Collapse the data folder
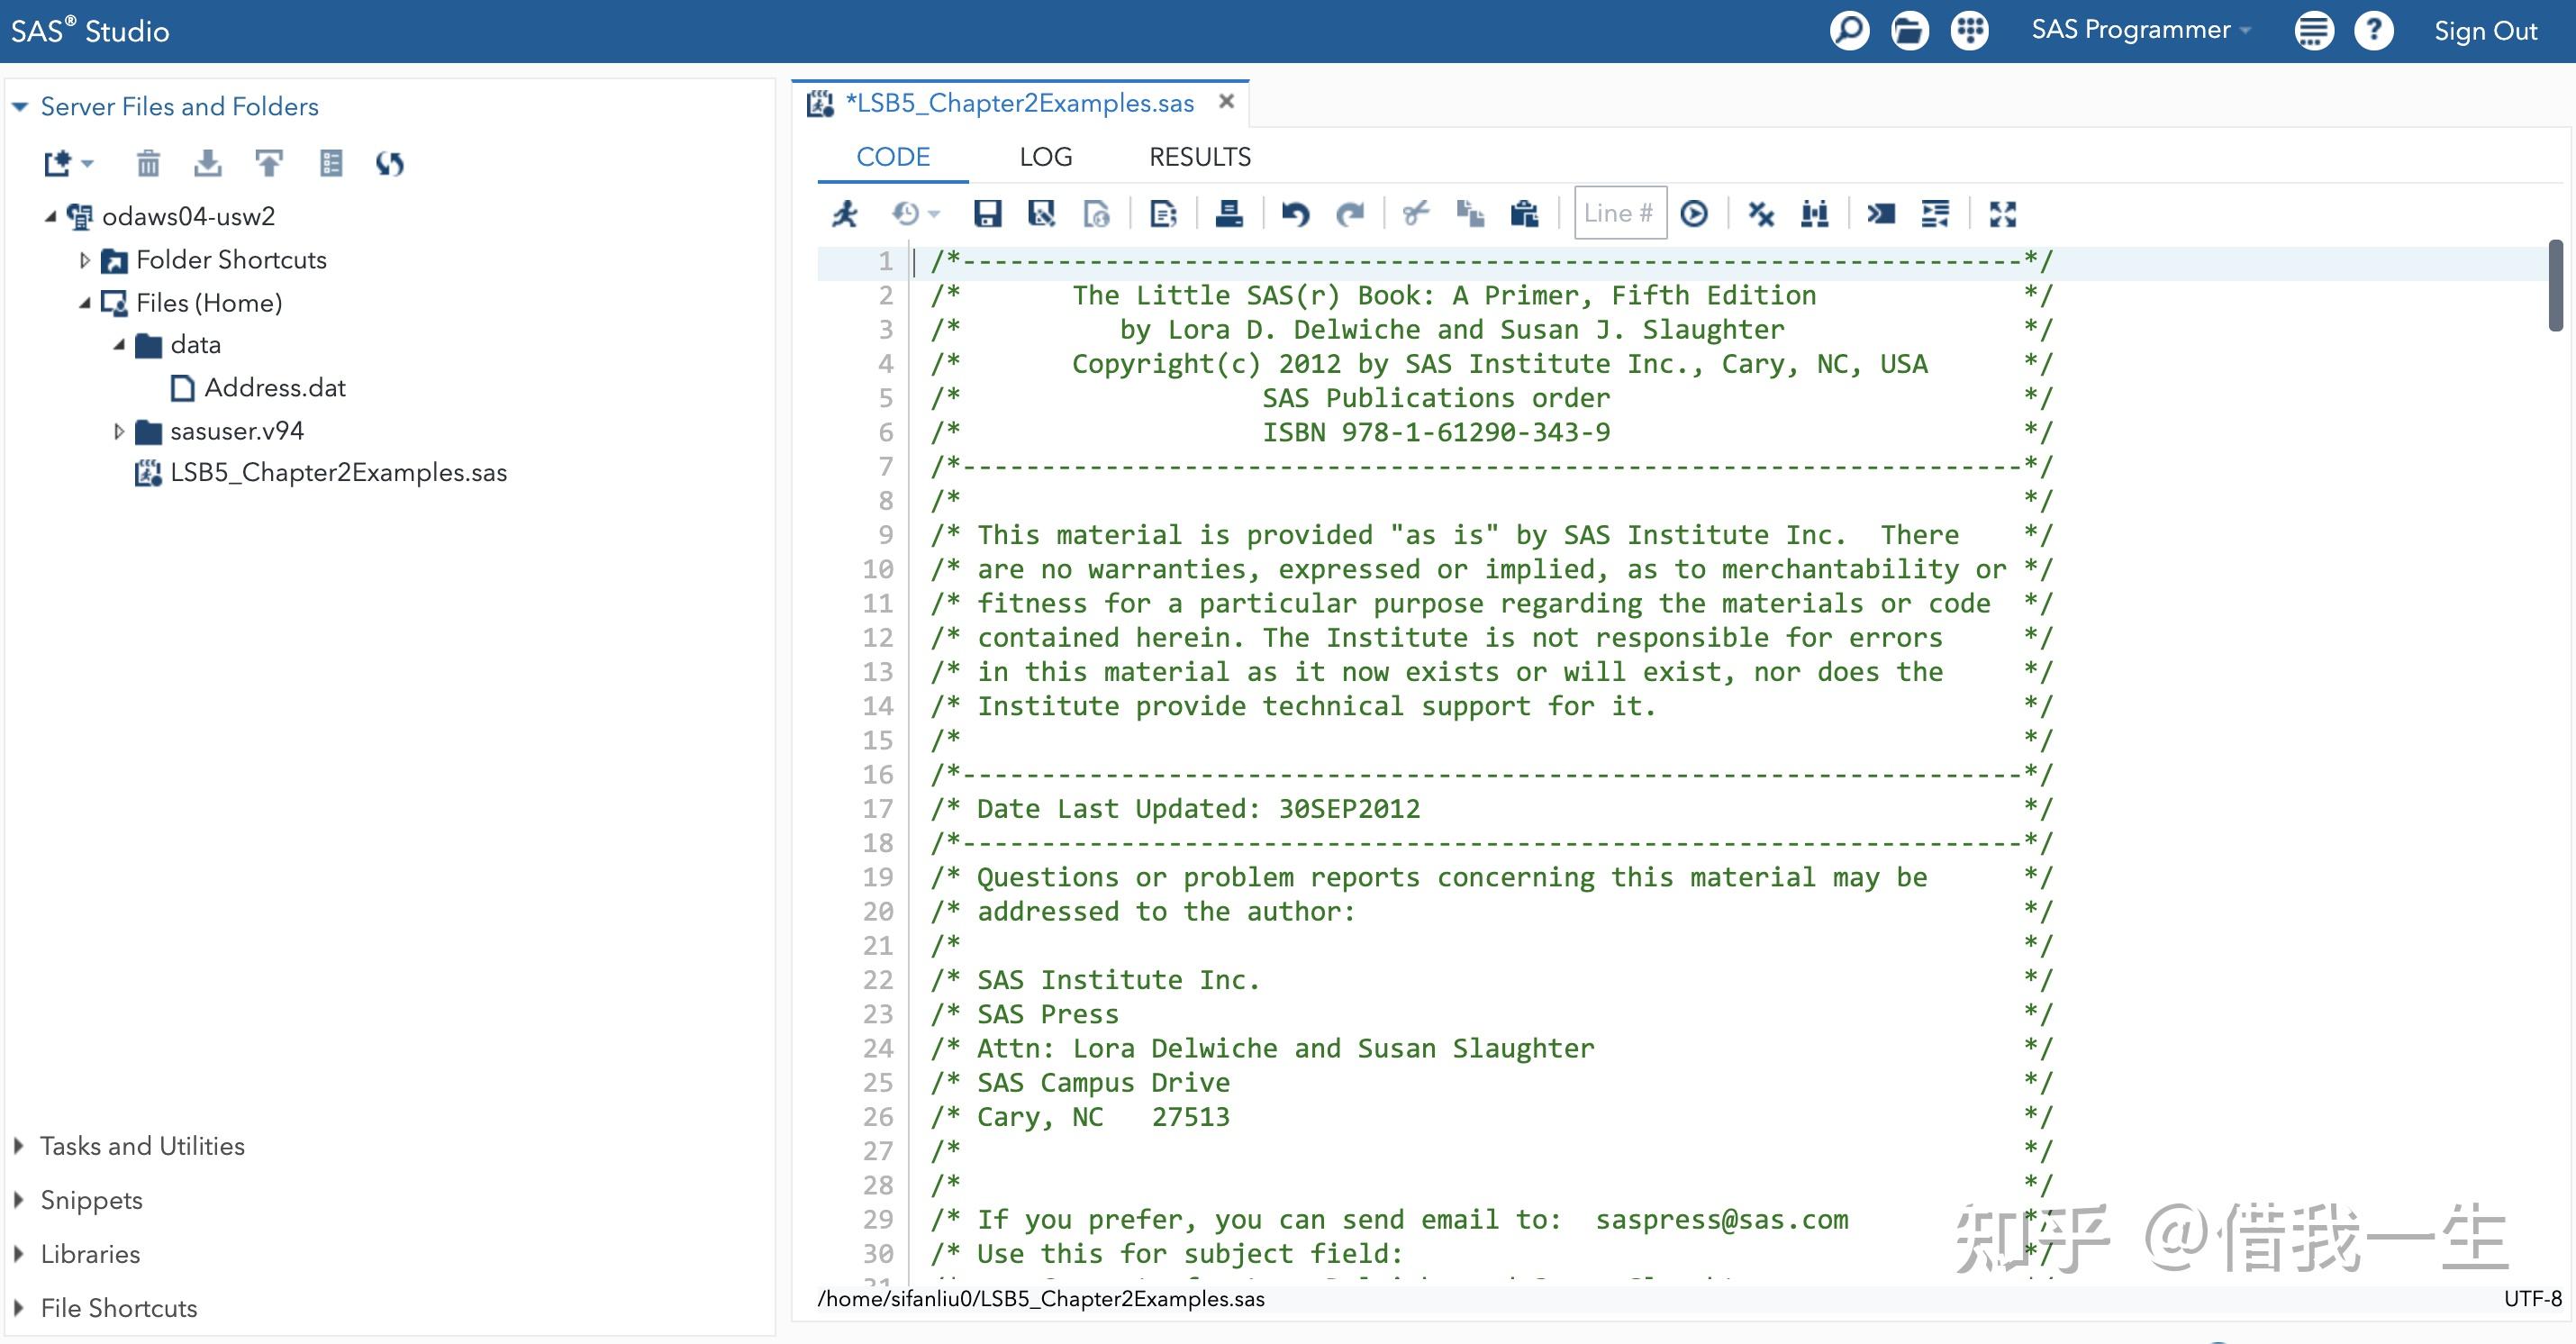 pos(119,345)
